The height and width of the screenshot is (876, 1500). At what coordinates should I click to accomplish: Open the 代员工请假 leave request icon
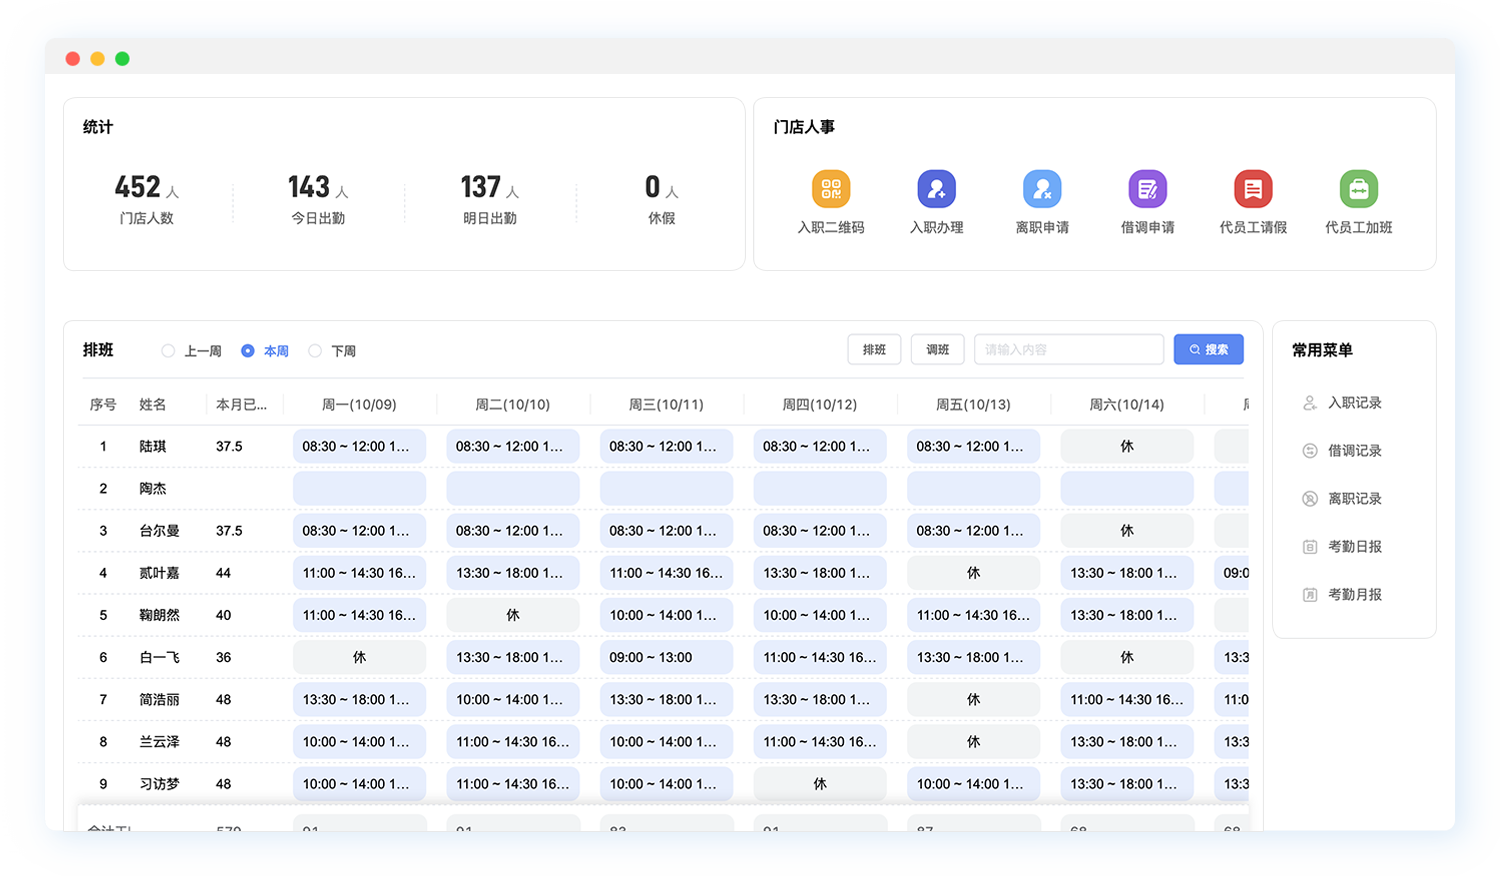pos(1253,189)
